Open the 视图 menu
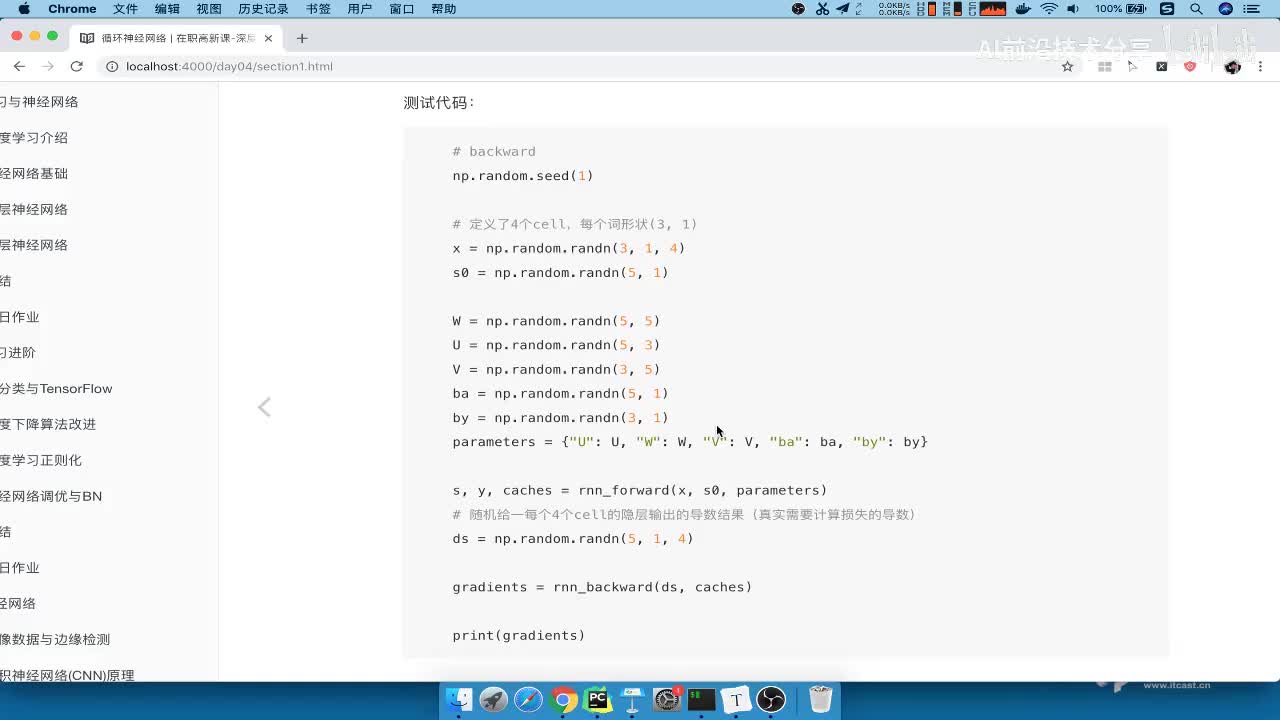 click(209, 9)
